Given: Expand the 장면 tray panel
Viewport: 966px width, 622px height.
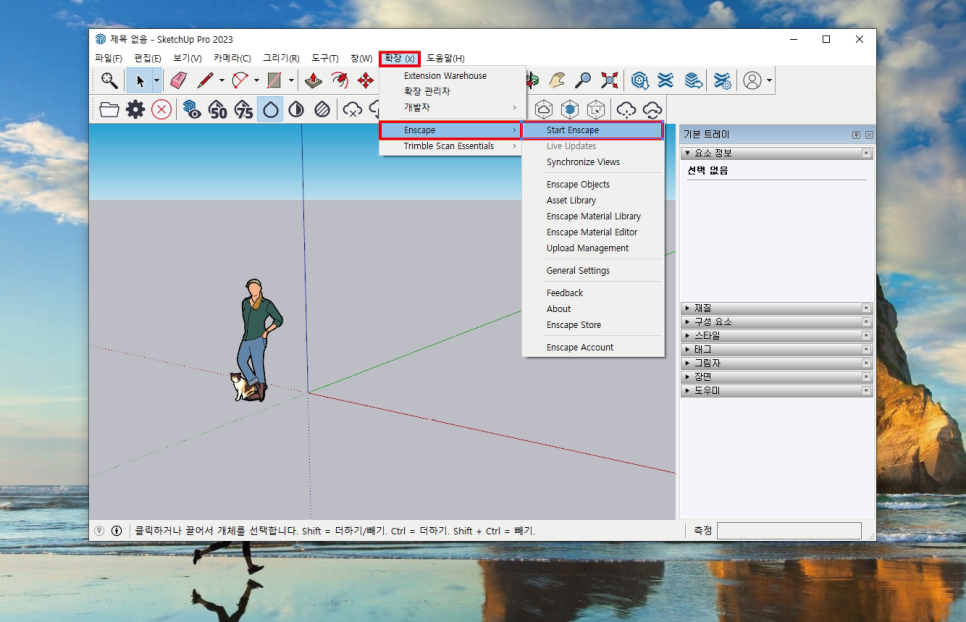Looking at the screenshot, I should tap(688, 376).
